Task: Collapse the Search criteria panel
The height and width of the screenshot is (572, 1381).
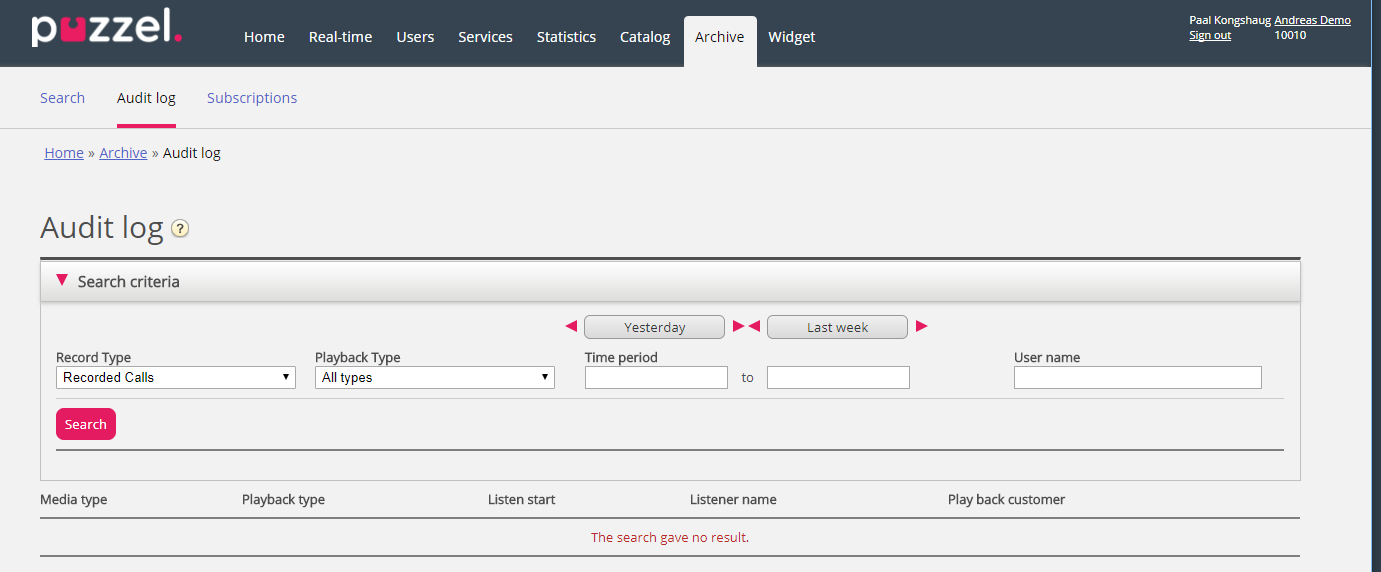Action: click(63, 281)
